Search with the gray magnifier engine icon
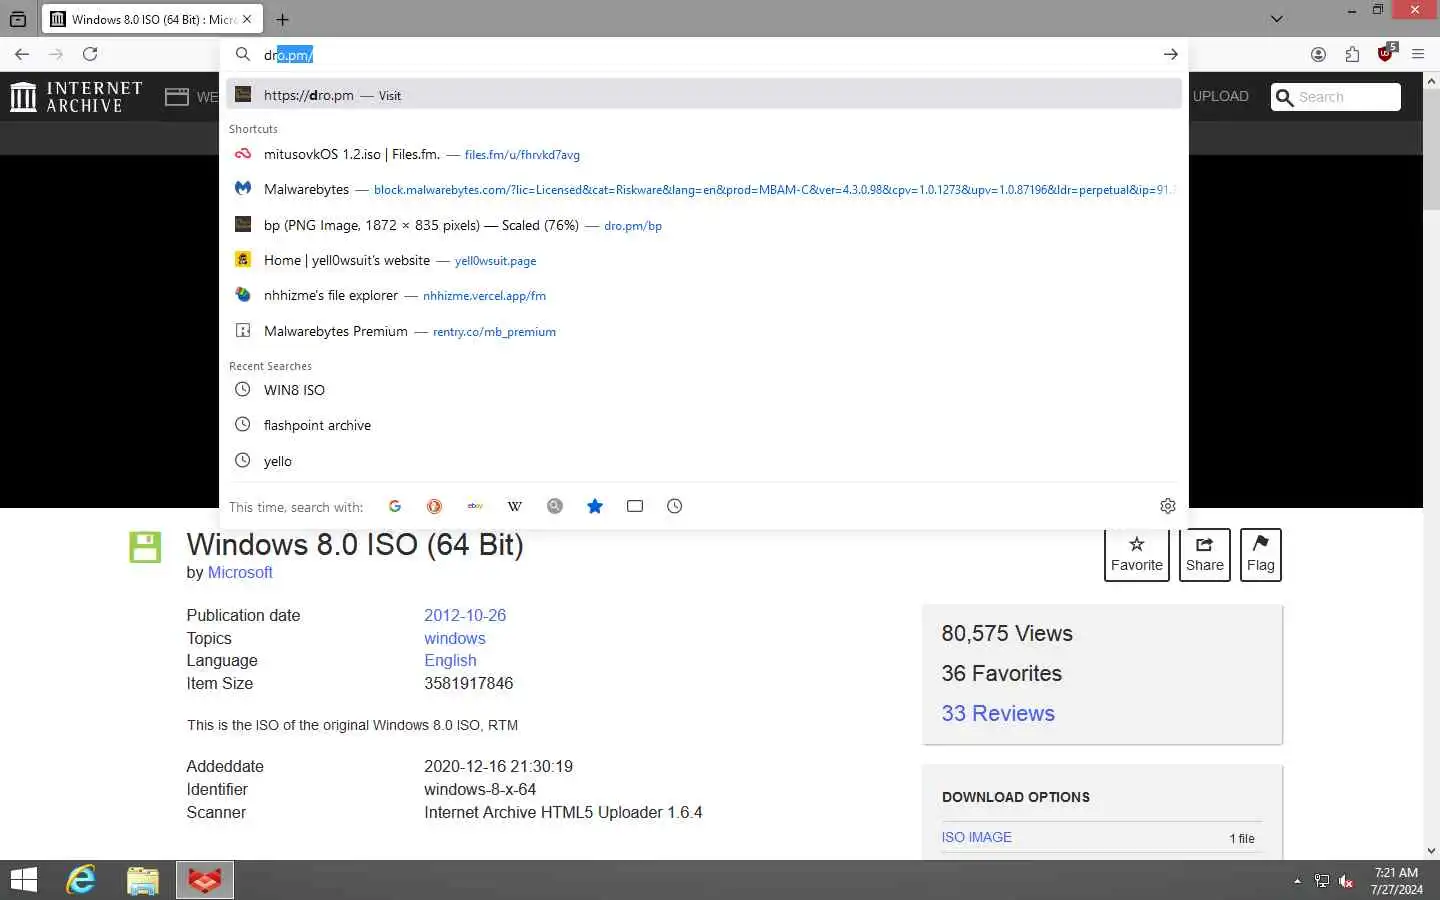Image resolution: width=1440 pixels, height=900 pixels. (x=555, y=506)
